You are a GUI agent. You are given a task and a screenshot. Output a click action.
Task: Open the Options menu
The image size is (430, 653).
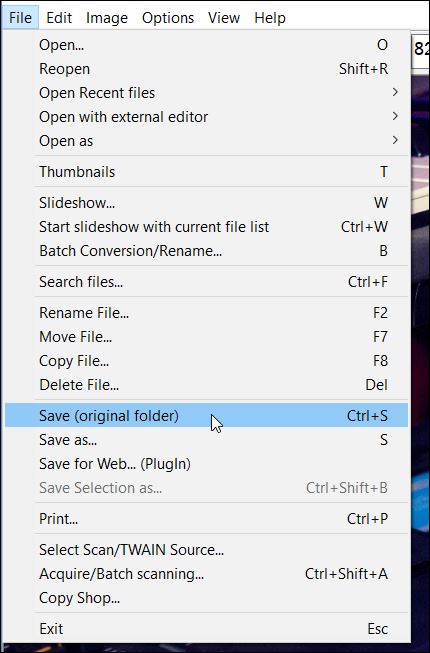click(x=168, y=18)
